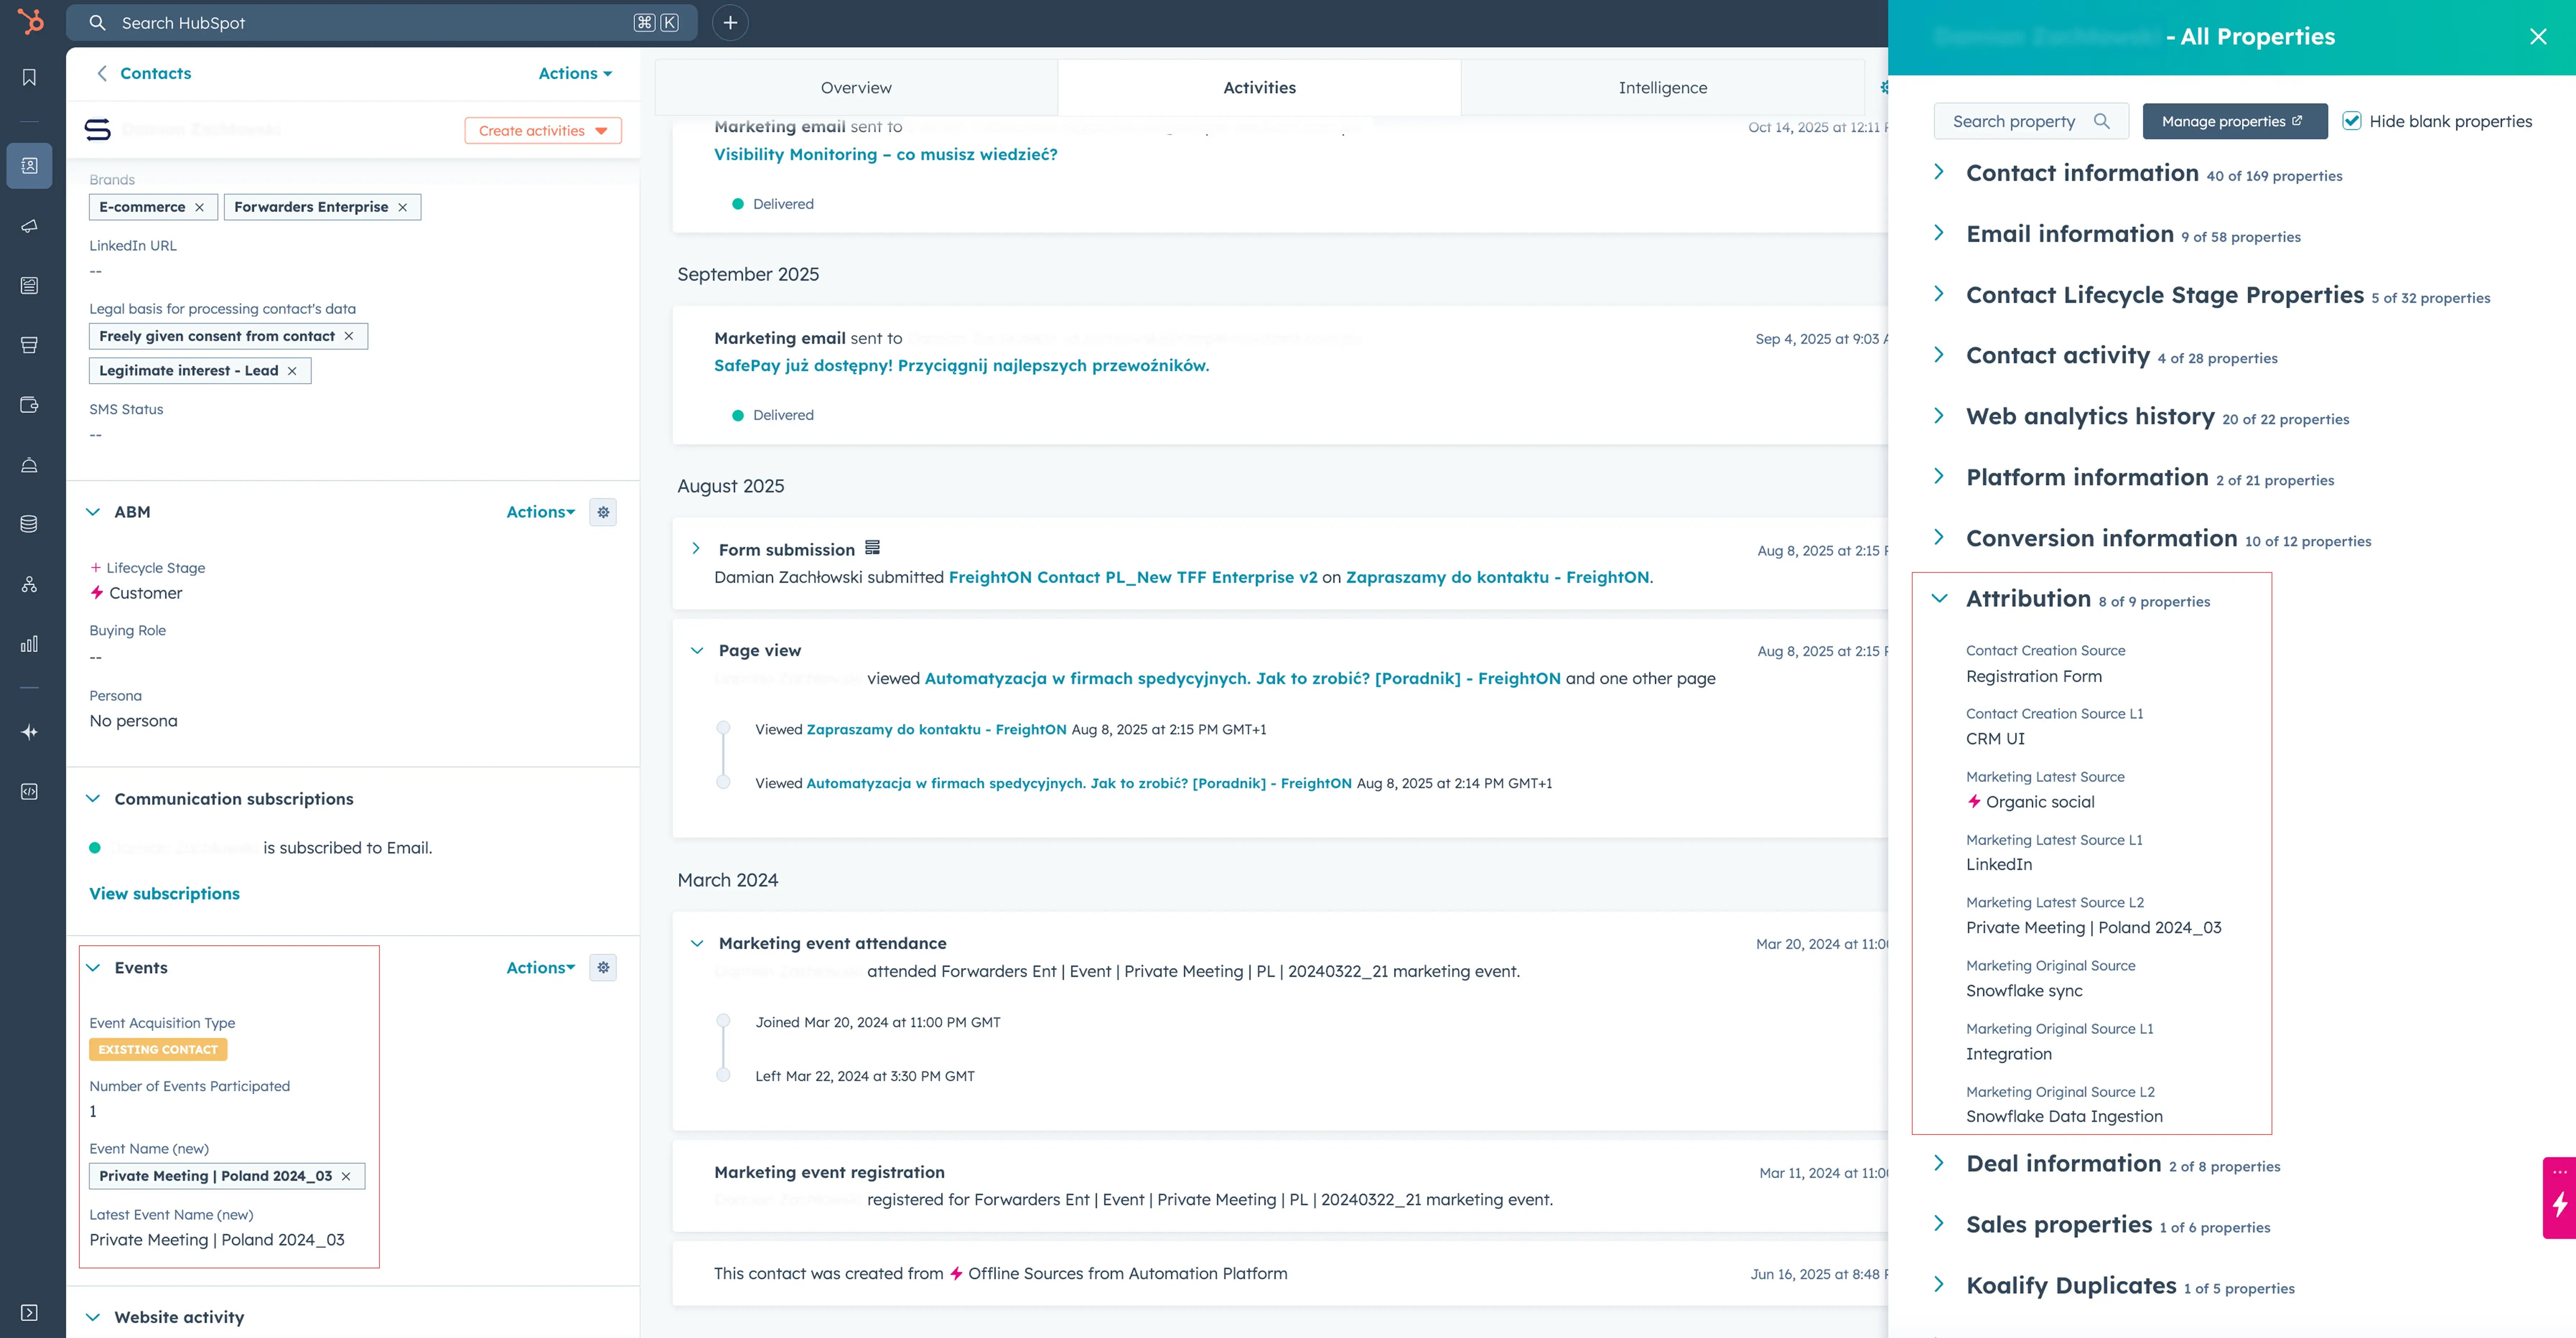
Task: Expand Contact information properties group
Action: (1939, 172)
